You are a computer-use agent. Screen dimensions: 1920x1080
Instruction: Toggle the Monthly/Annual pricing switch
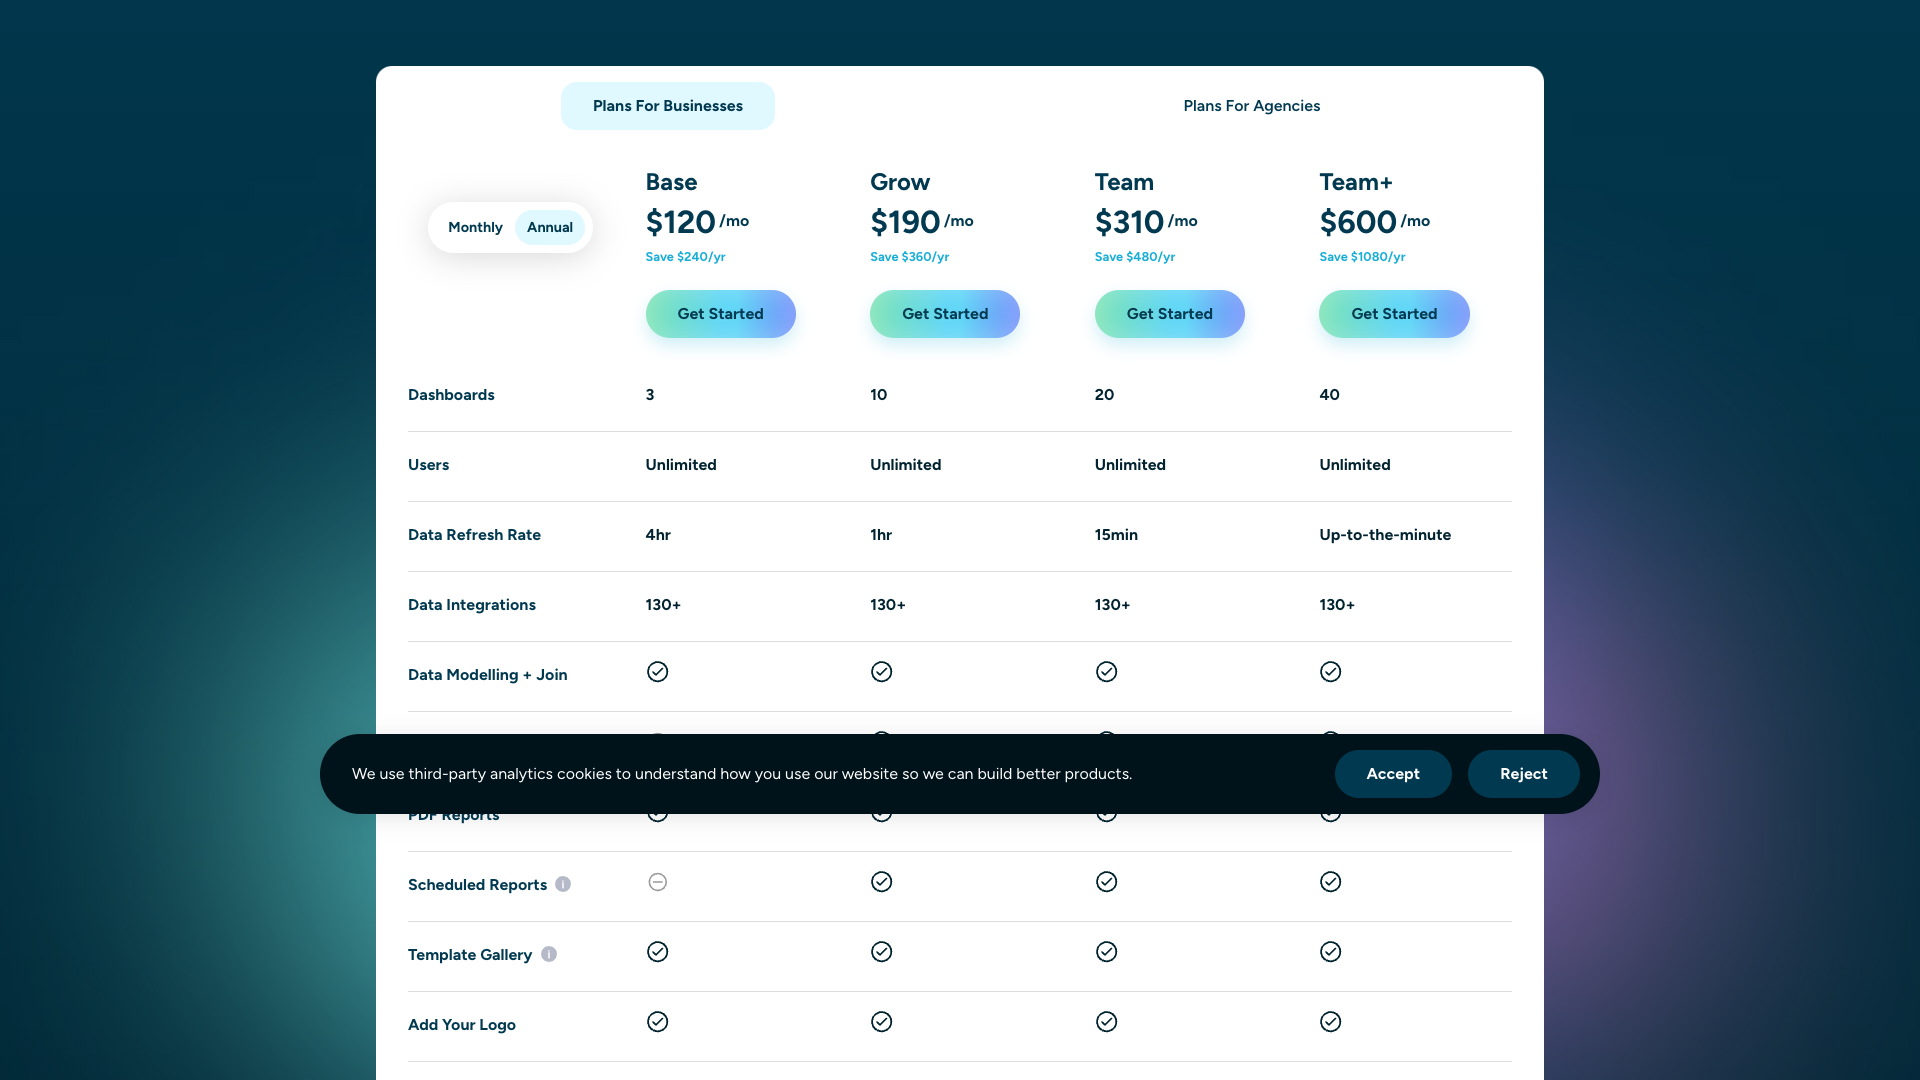click(510, 227)
